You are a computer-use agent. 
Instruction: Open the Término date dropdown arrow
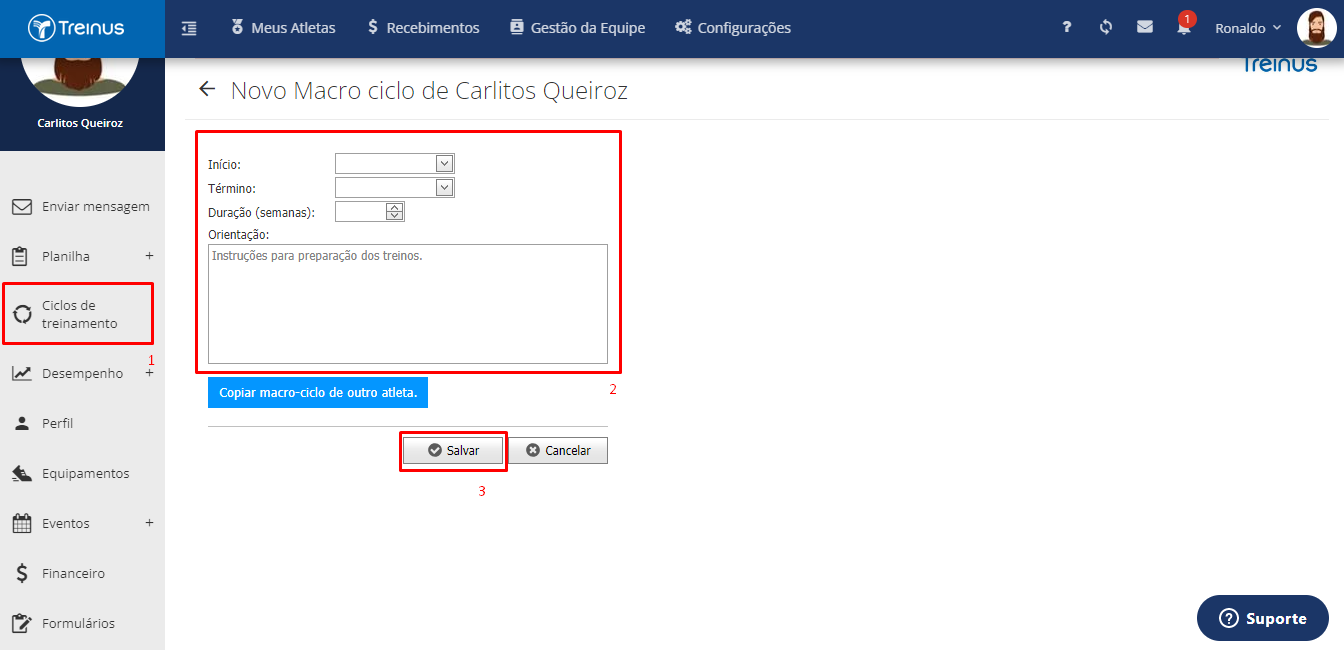(x=445, y=187)
